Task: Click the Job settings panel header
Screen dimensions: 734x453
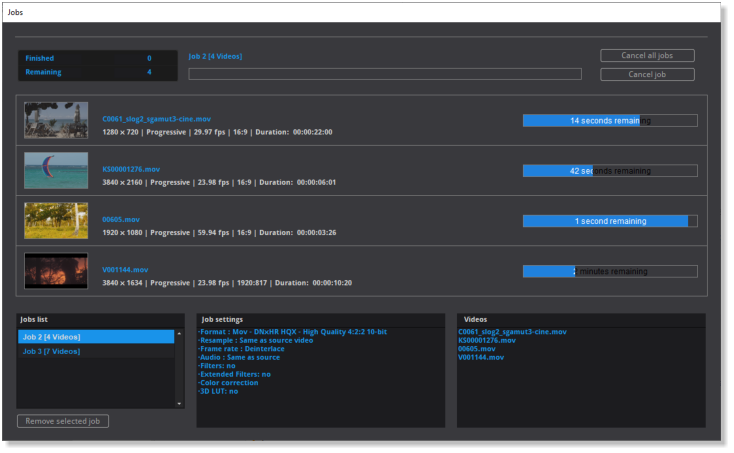Action: click(222, 319)
